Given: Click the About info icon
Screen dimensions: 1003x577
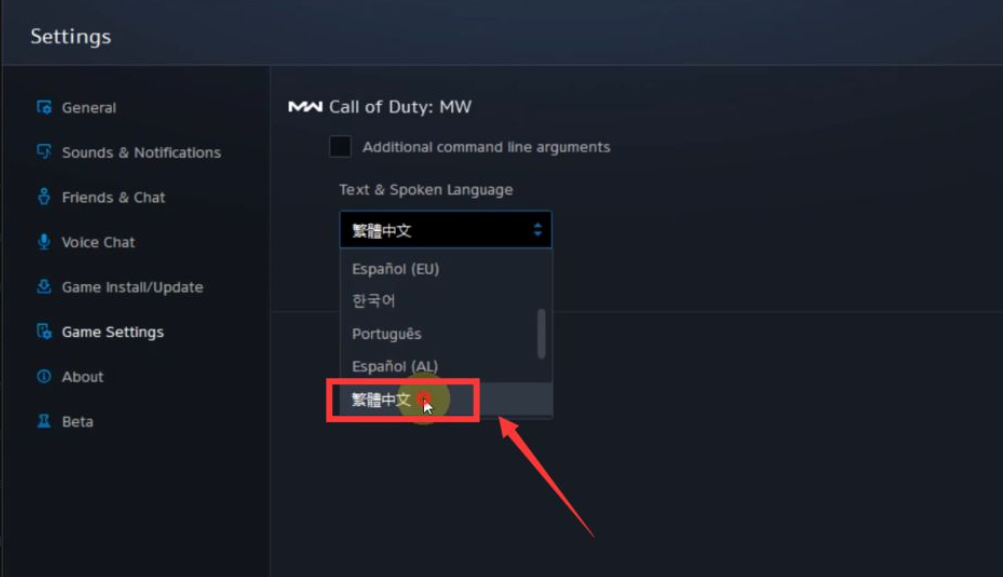Looking at the screenshot, I should pyautogui.click(x=43, y=376).
